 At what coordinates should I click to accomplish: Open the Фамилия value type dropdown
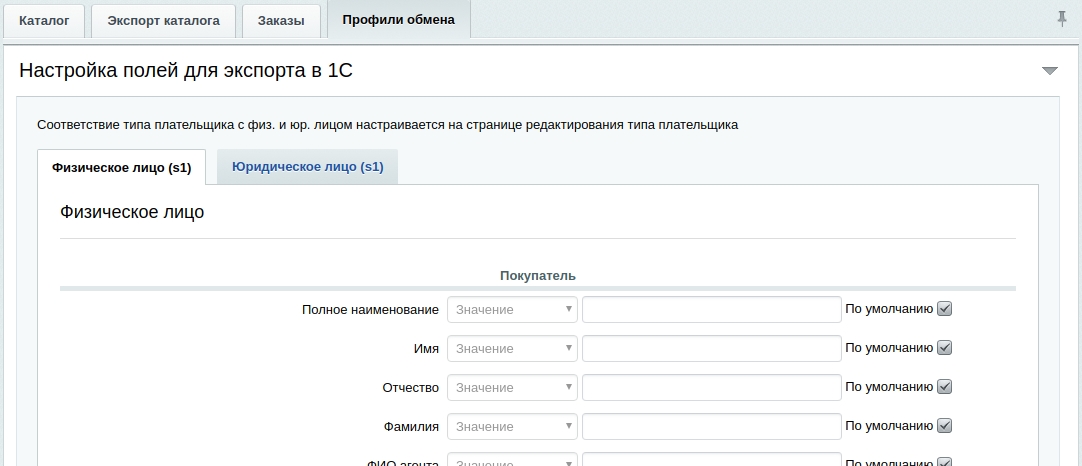coord(512,427)
